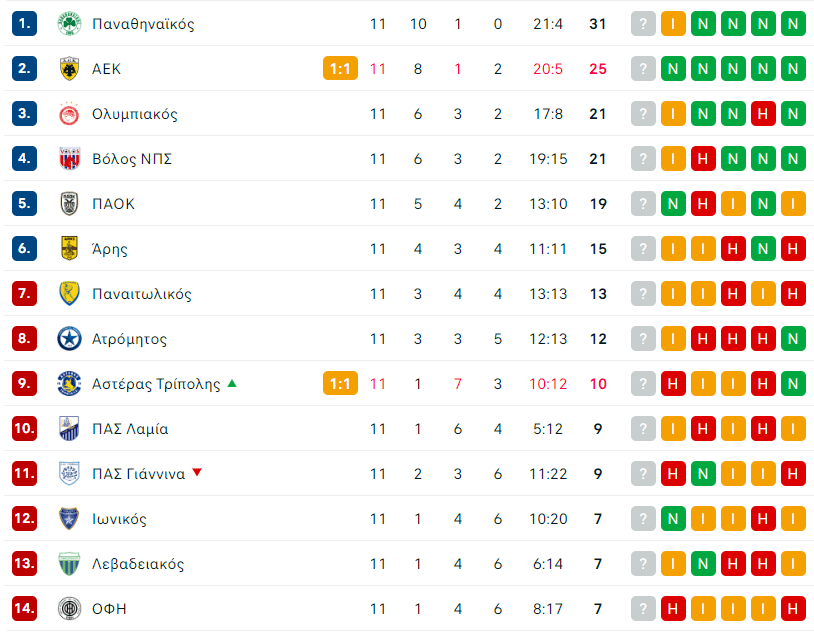Click the ΑΕΚ team logo

(70, 69)
